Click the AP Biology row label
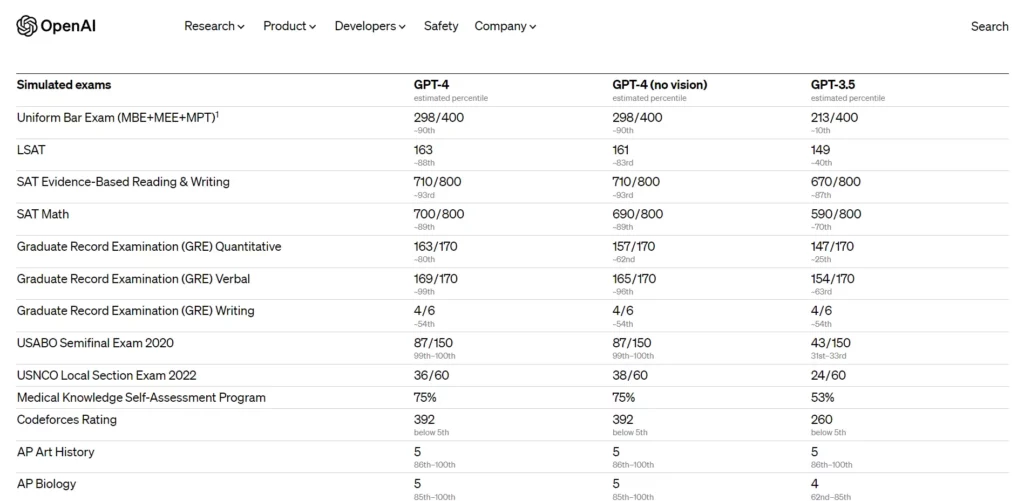 (x=46, y=484)
